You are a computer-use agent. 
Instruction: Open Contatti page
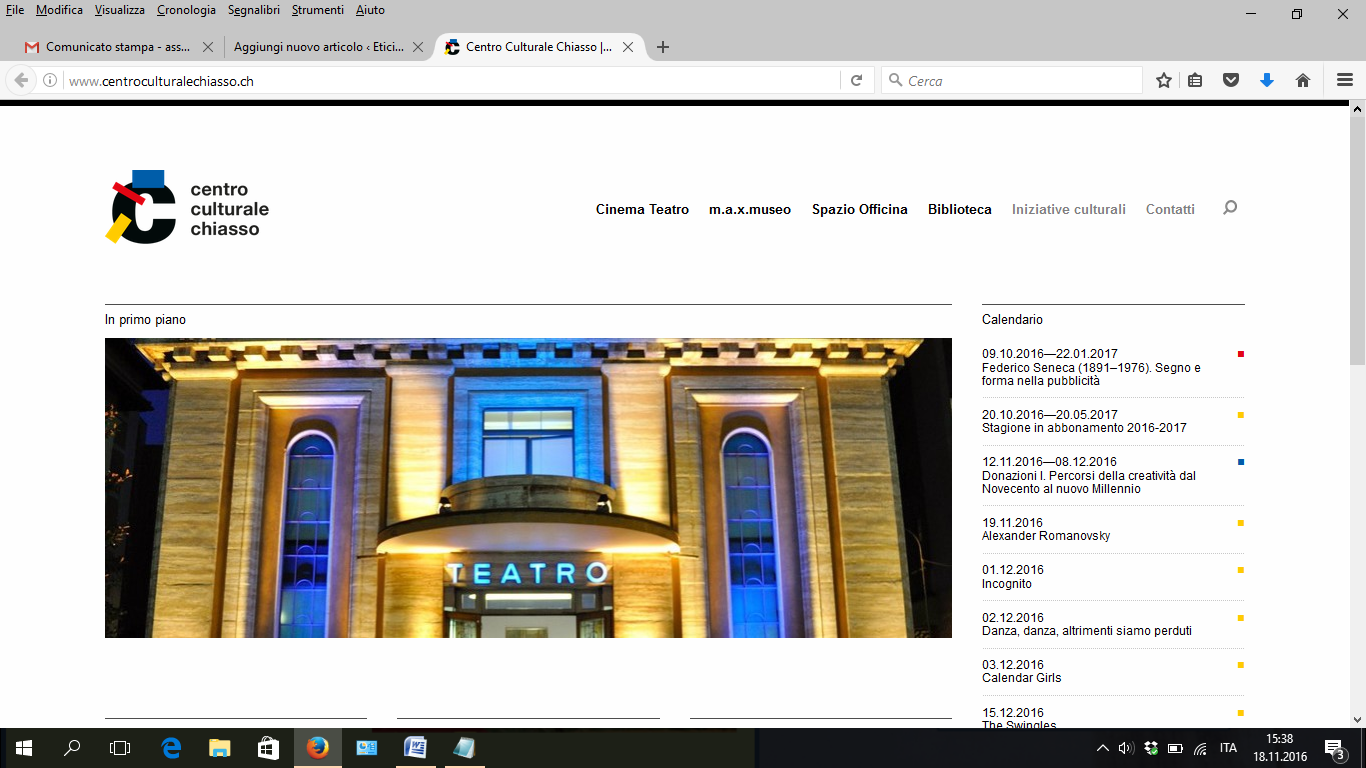click(1170, 209)
